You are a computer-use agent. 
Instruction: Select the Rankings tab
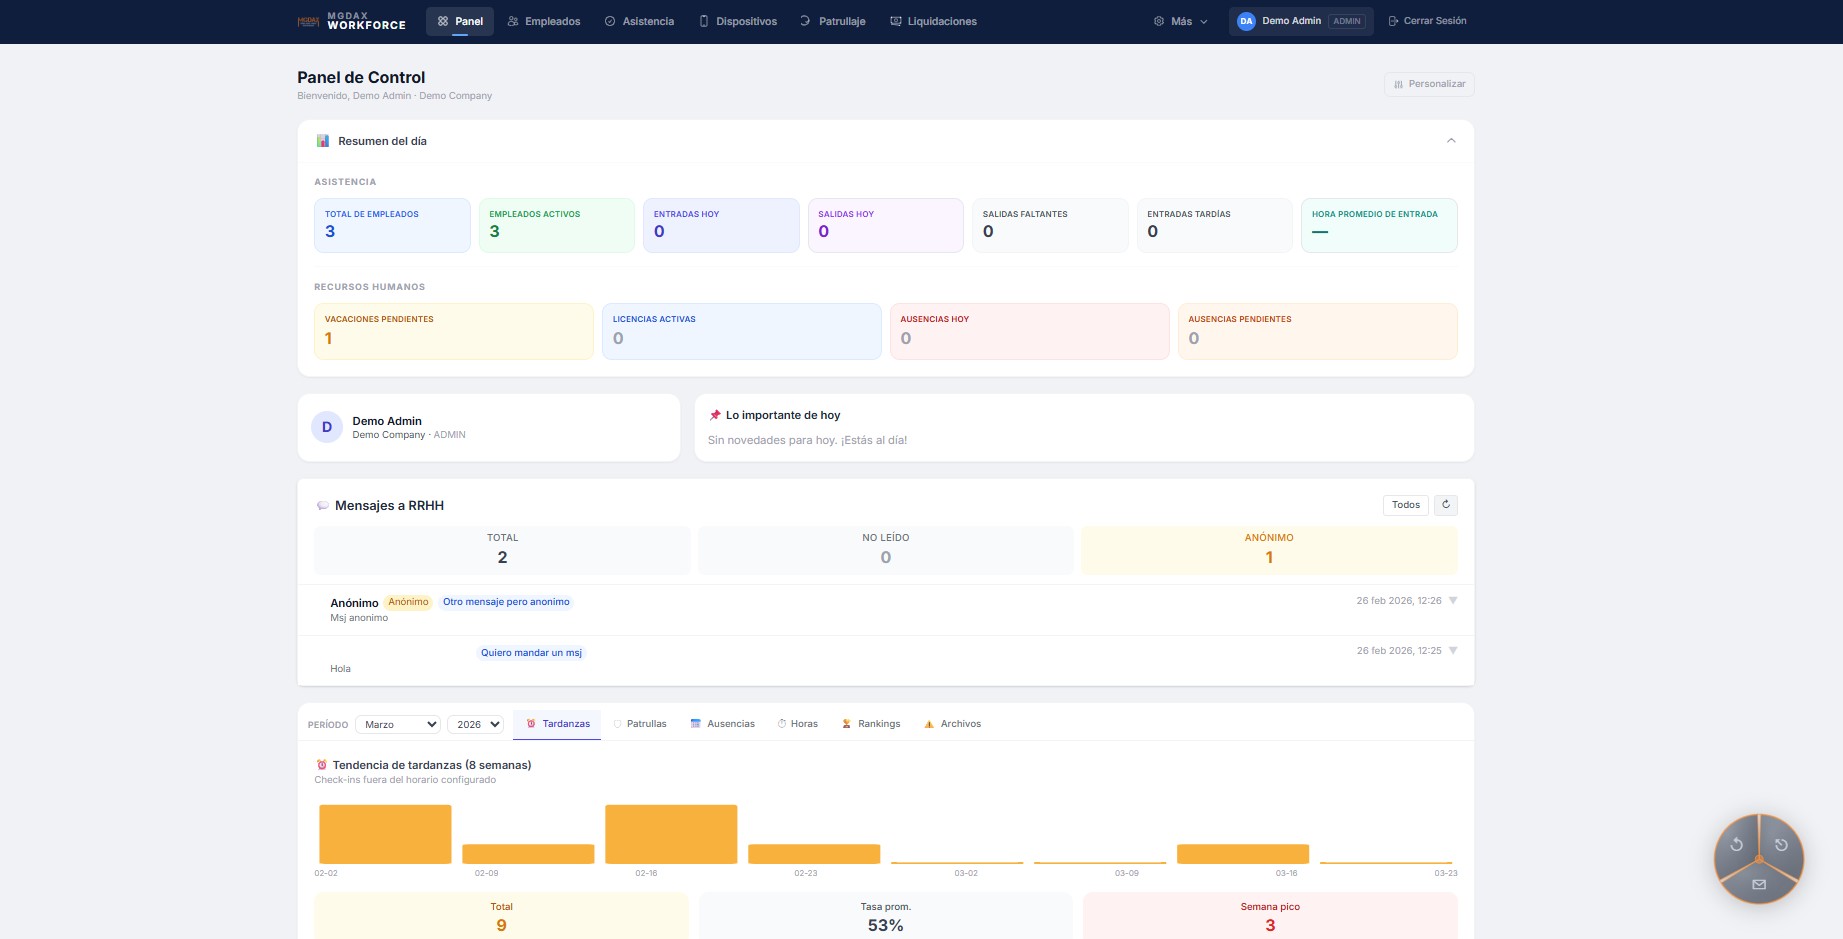[871, 723]
